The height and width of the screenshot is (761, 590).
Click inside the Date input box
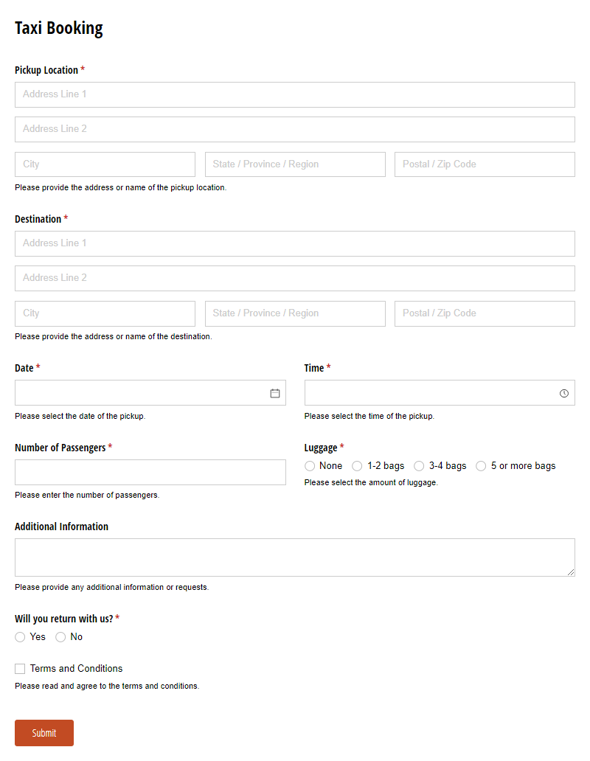click(150, 393)
